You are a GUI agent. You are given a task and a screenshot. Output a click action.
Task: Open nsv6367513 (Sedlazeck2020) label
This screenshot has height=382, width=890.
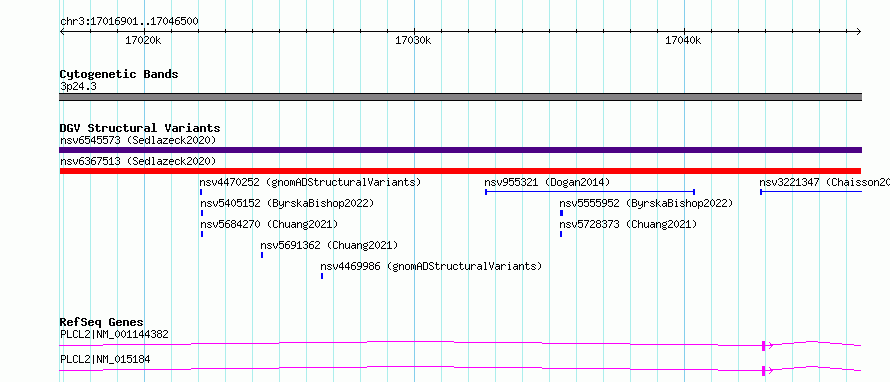tap(138, 161)
